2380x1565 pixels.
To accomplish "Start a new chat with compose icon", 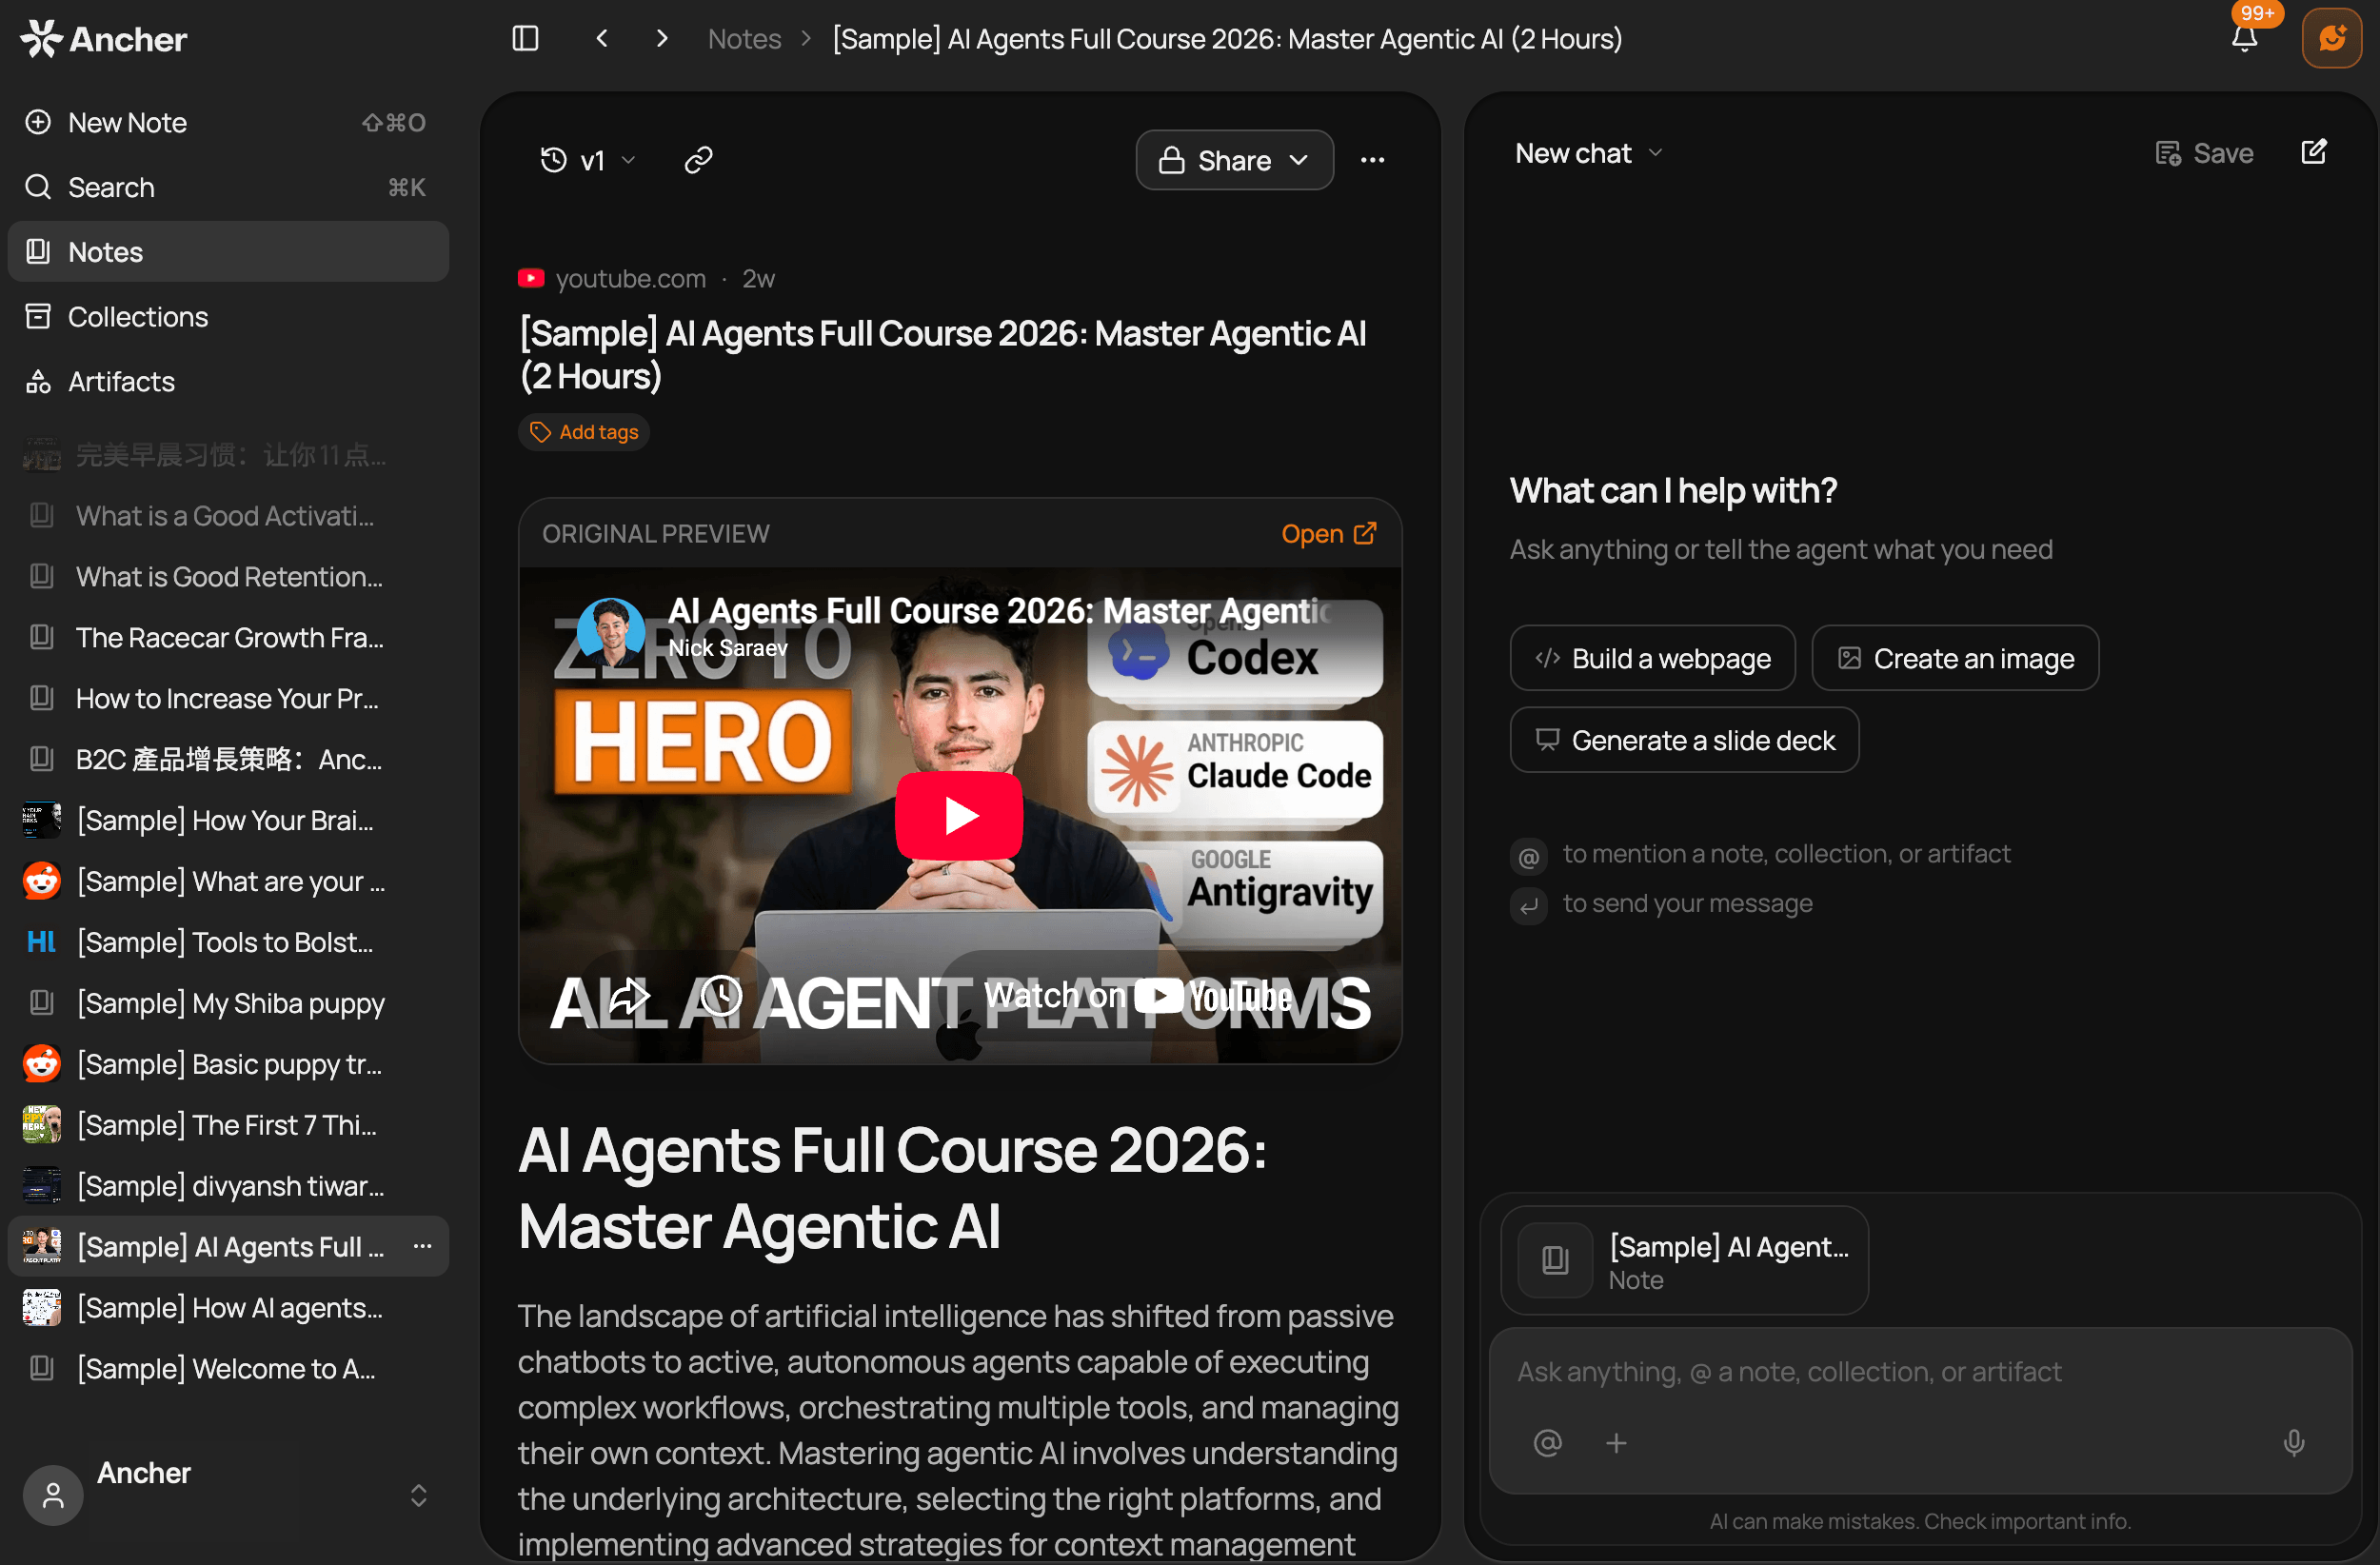I will point(2314,152).
